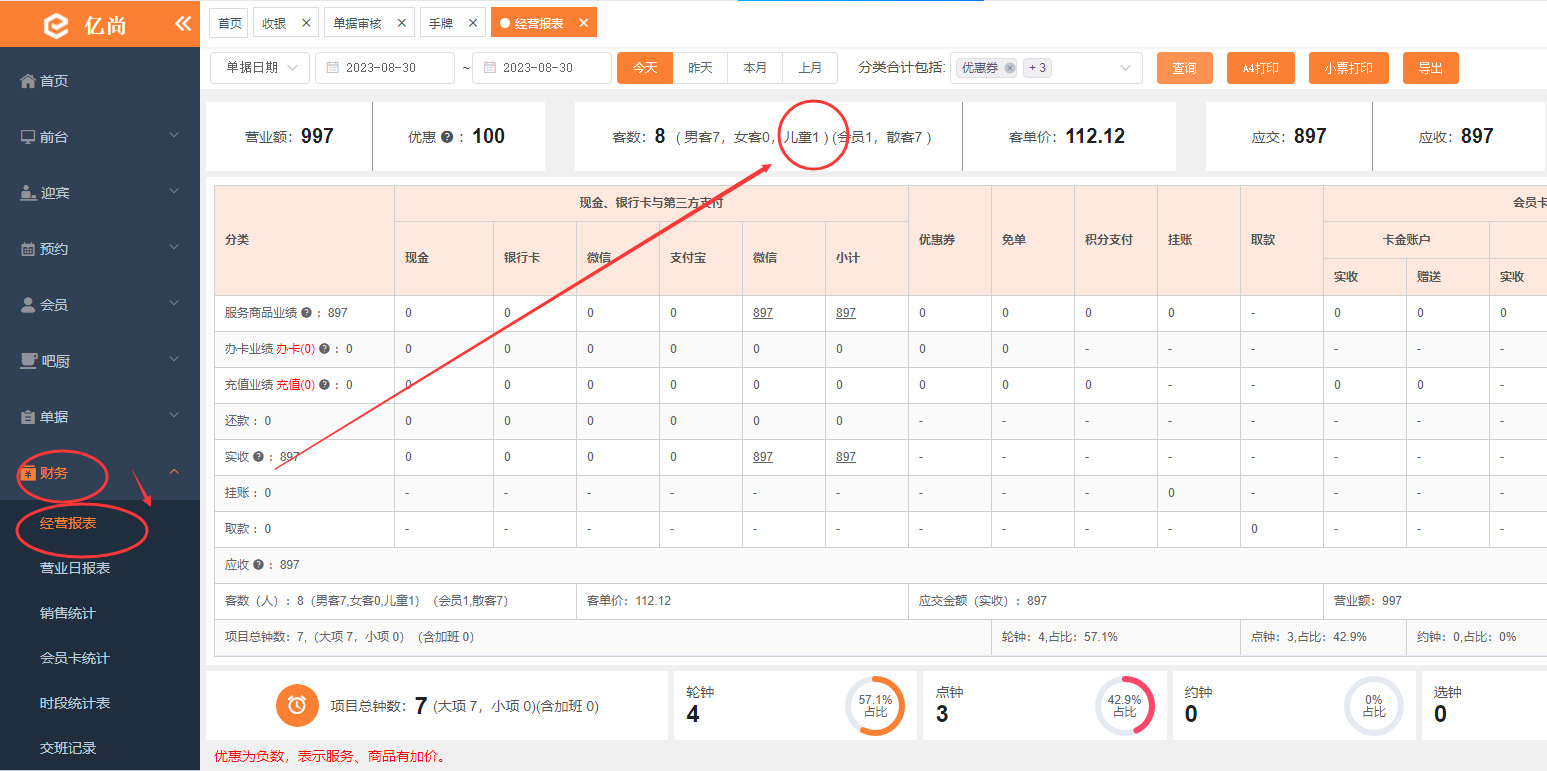
Task: Click the end date input field
Action: pyautogui.click(x=542, y=68)
